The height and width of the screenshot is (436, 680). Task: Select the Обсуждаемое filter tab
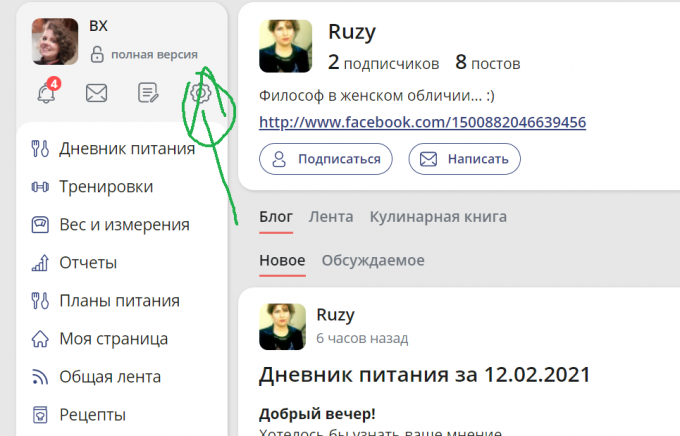point(372,260)
